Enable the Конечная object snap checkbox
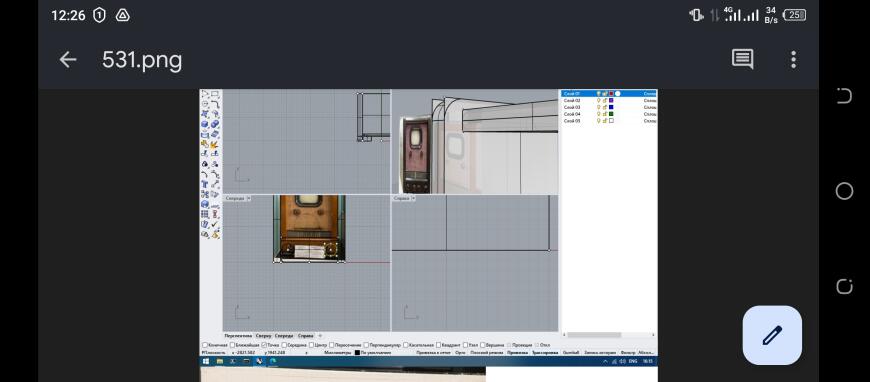This screenshot has width=870, height=382. [x=205, y=345]
